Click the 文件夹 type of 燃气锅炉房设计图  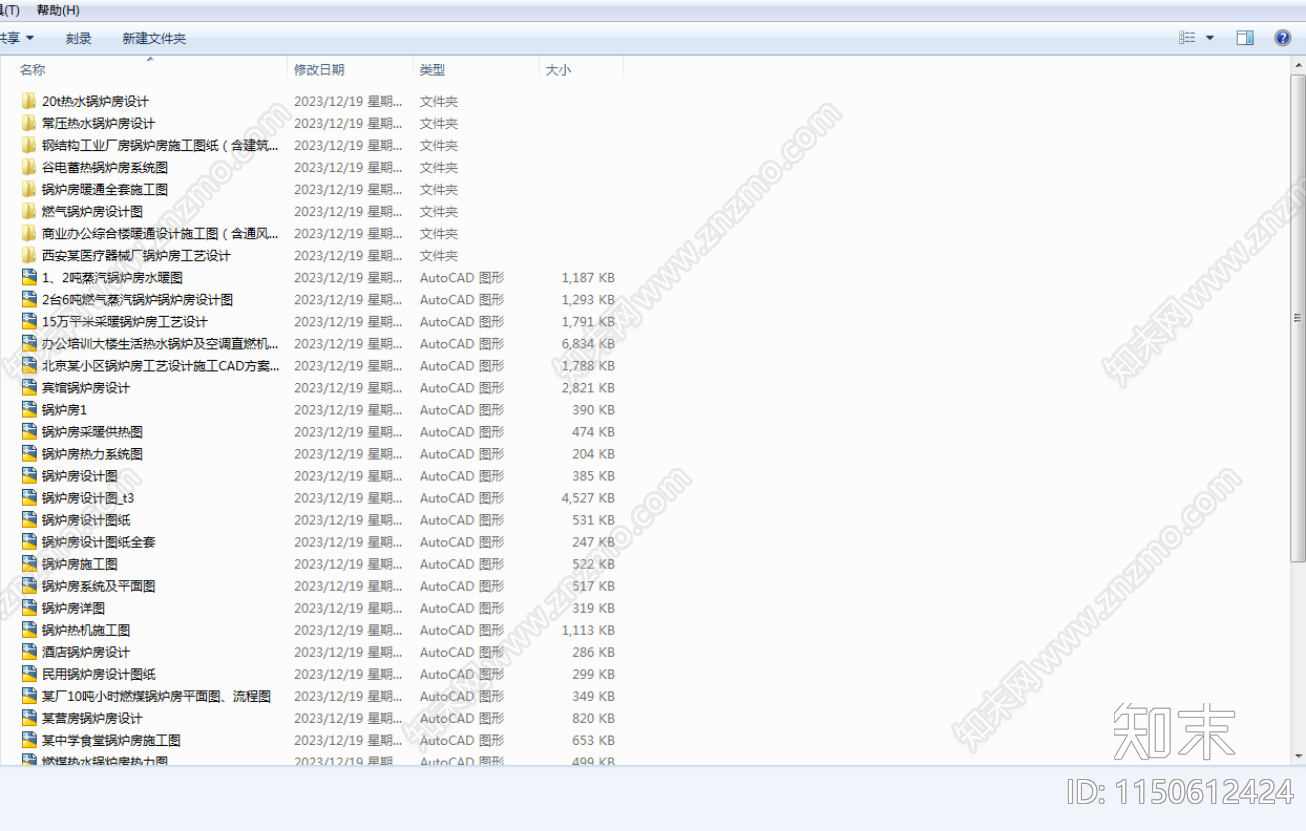click(439, 211)
